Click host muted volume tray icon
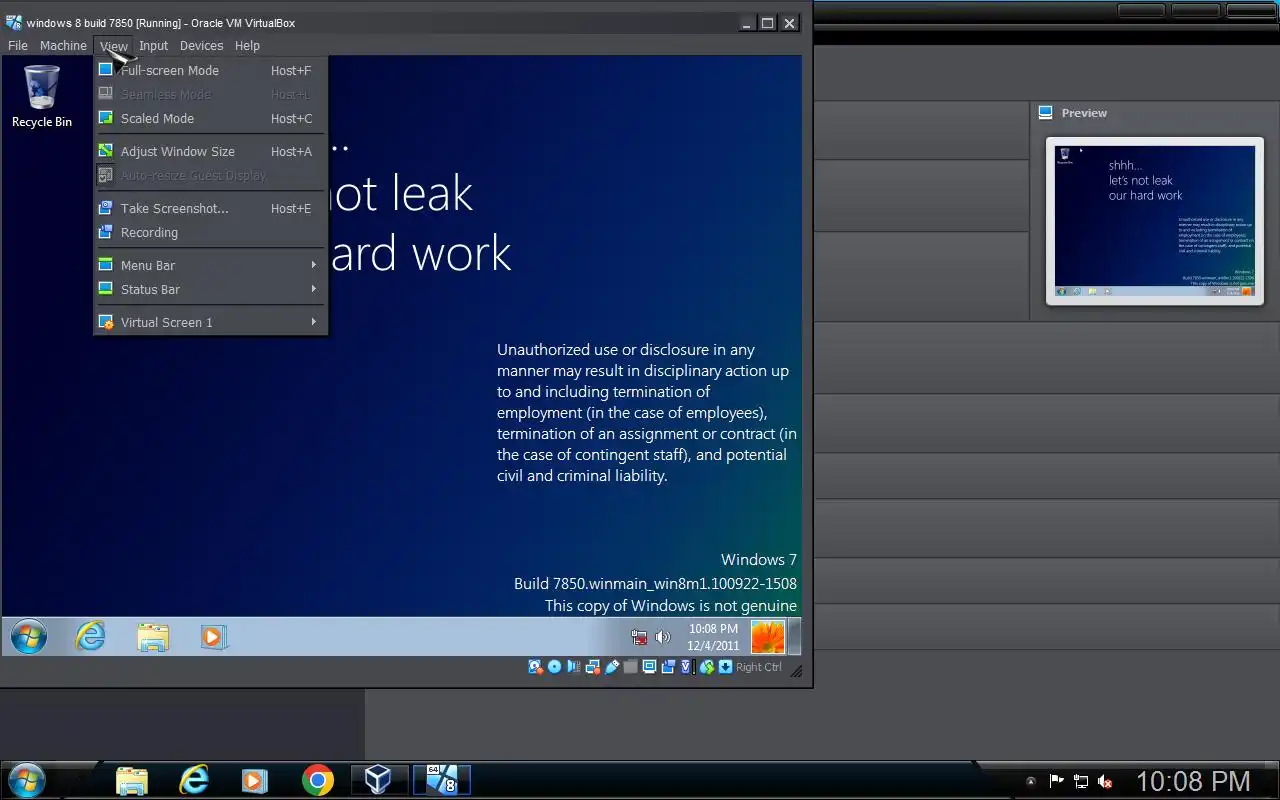The image size is (1280, 800). pos(1105,781)
